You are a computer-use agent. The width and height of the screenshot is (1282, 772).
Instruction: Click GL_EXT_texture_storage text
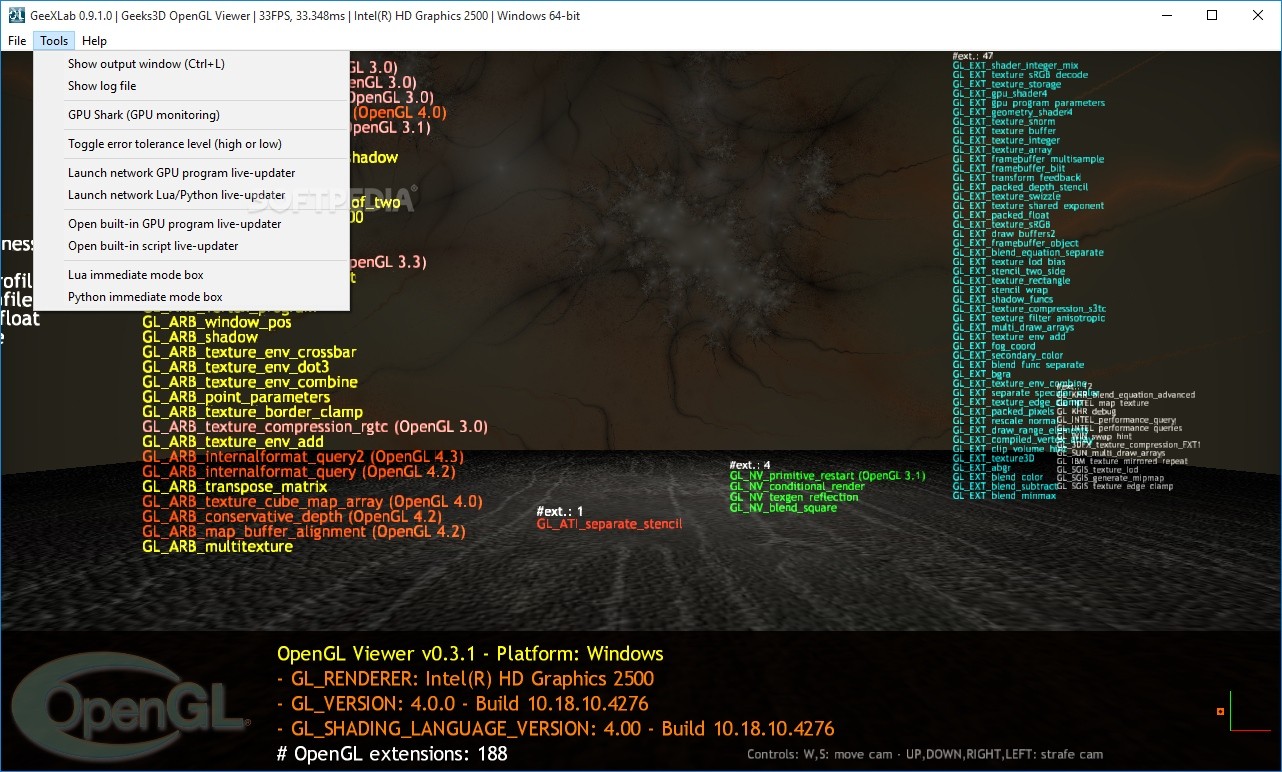tap(1007, 84)
